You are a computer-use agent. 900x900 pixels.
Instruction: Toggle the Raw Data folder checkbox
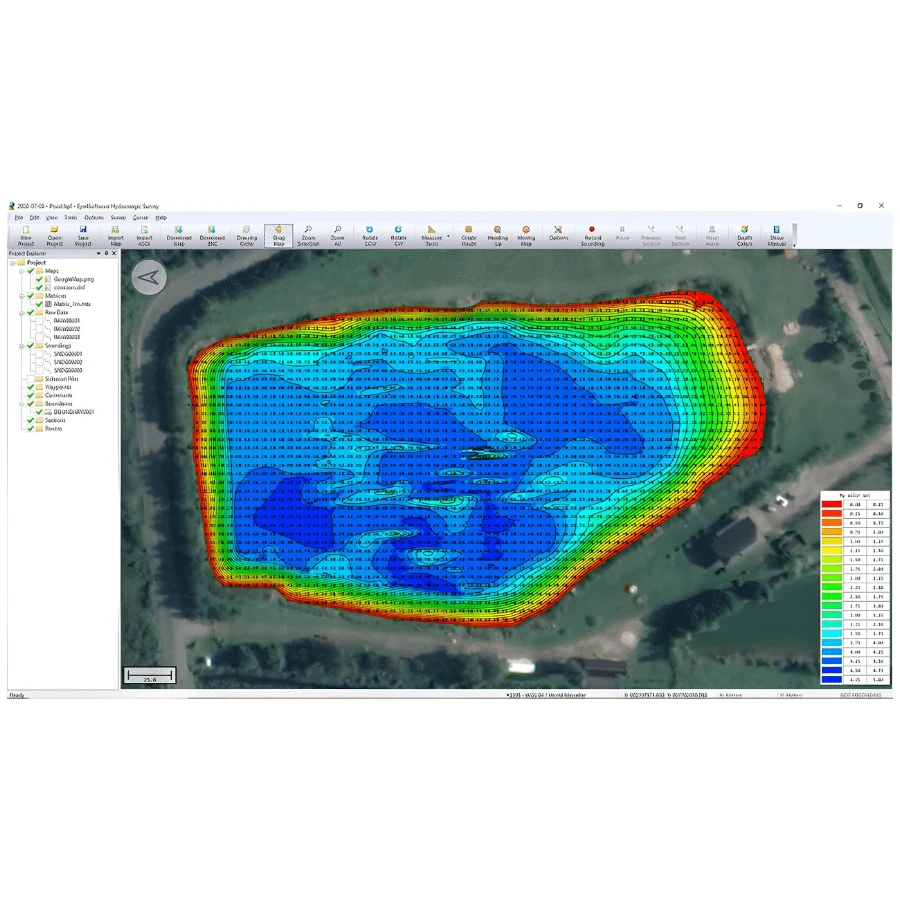(31, 313)
